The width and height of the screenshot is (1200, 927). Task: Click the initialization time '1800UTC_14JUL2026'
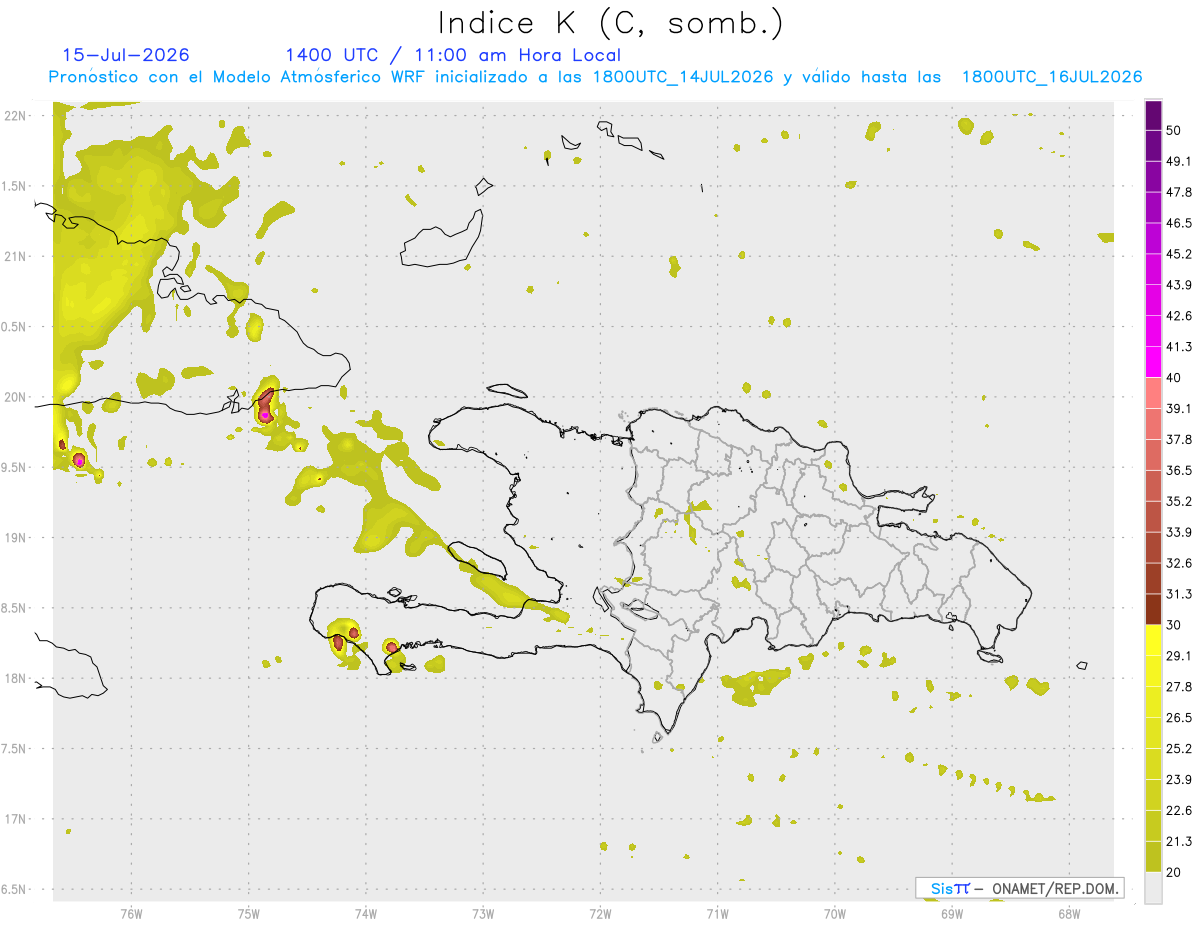tap(682, 77)
